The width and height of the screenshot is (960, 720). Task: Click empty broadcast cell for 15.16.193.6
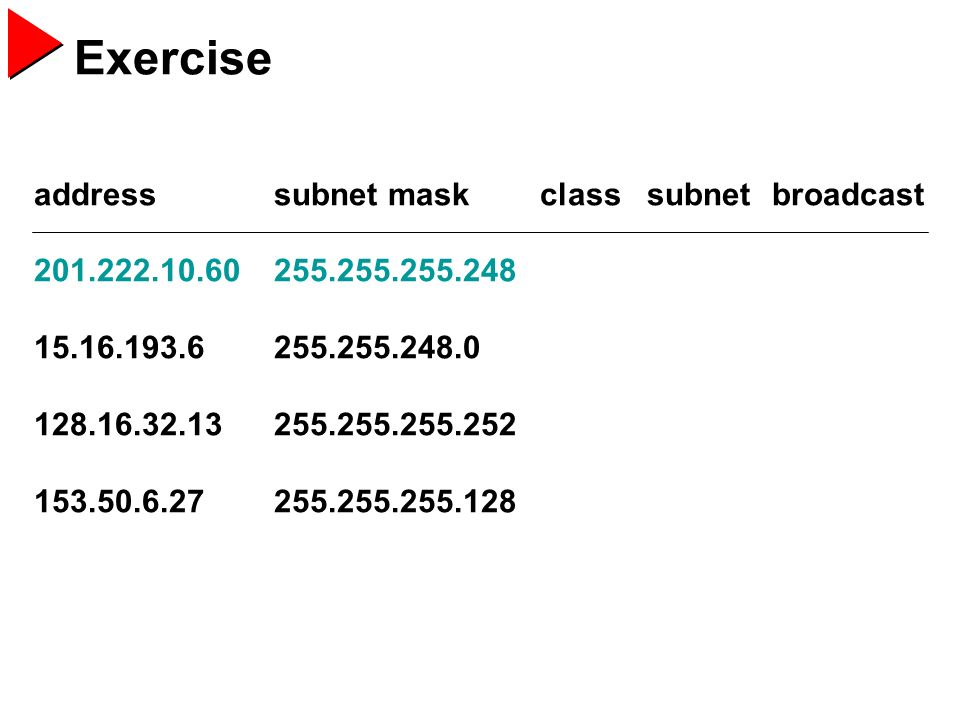pyautogui.click(x=848, y=347)
